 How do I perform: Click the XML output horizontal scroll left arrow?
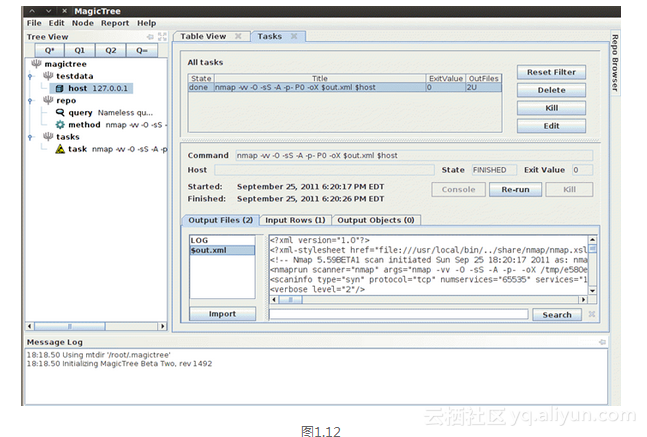tap(274, 300)
